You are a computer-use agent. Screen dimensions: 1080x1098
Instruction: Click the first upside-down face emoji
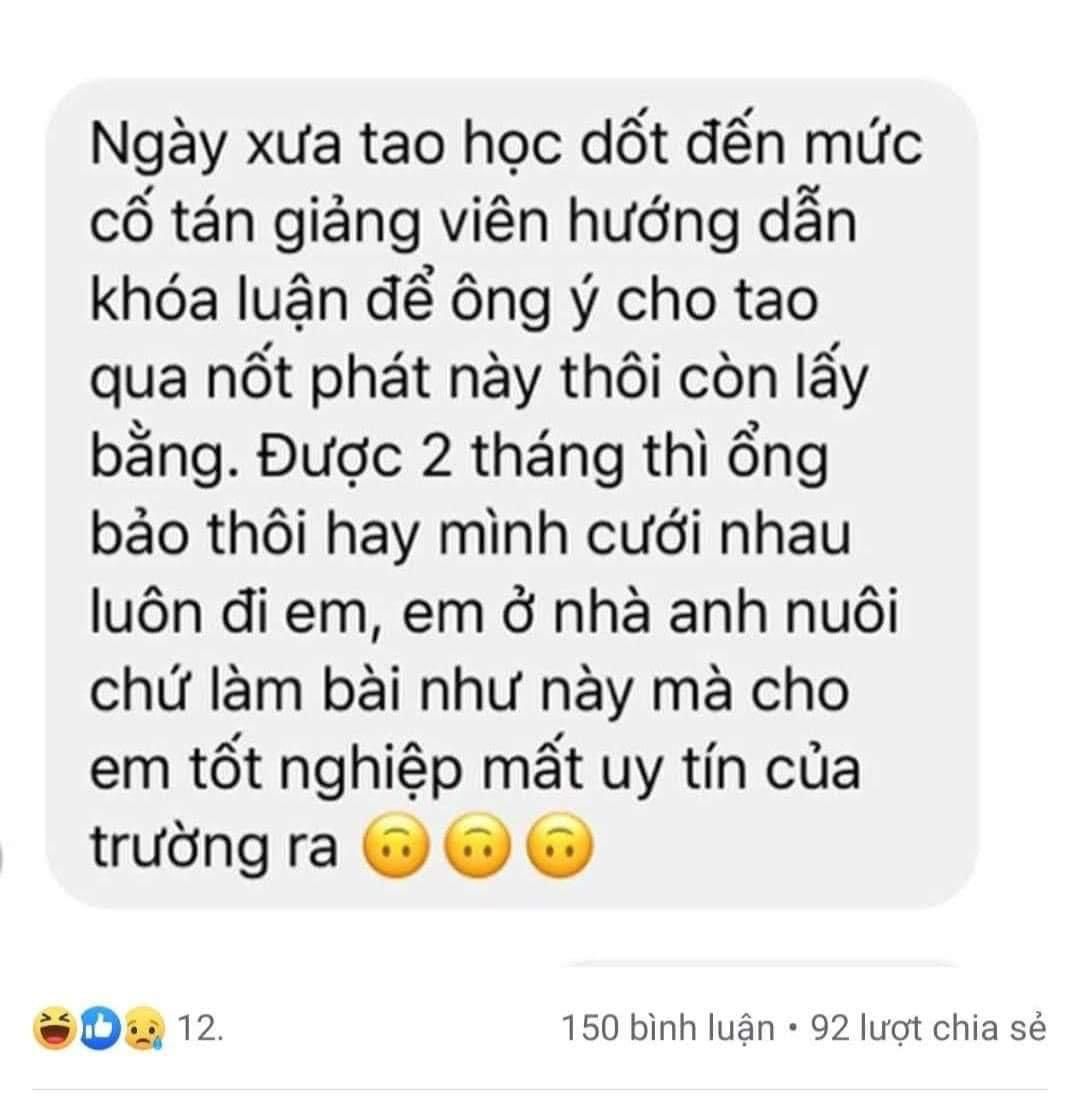click(395, 846)
